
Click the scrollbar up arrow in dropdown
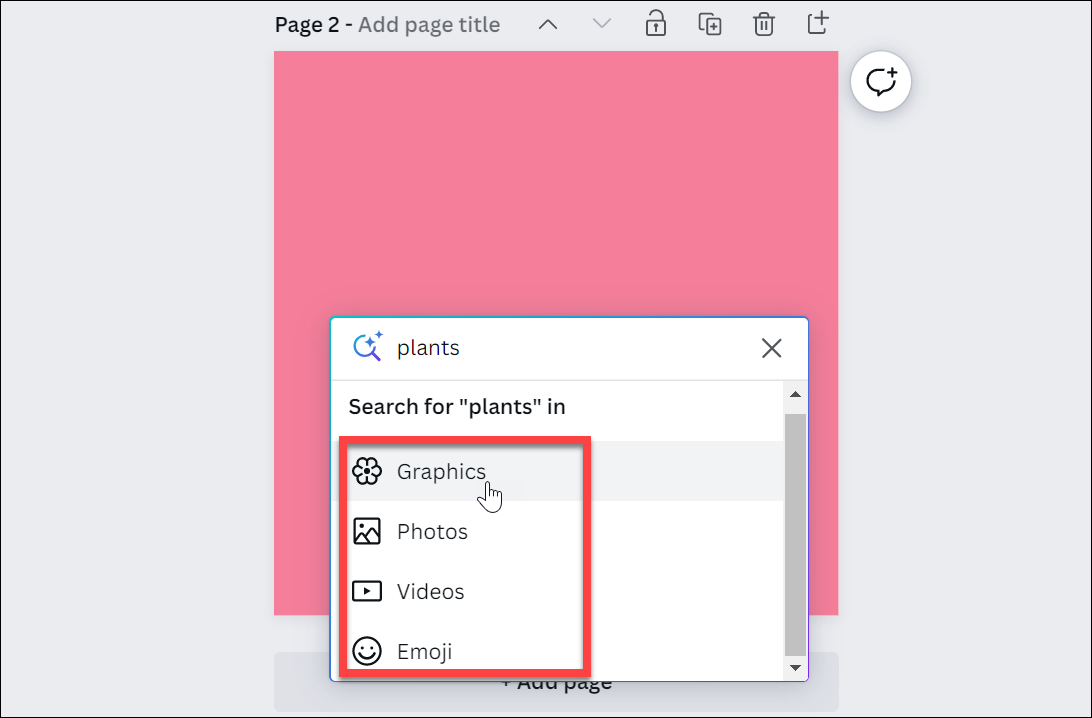coord(795,394)
